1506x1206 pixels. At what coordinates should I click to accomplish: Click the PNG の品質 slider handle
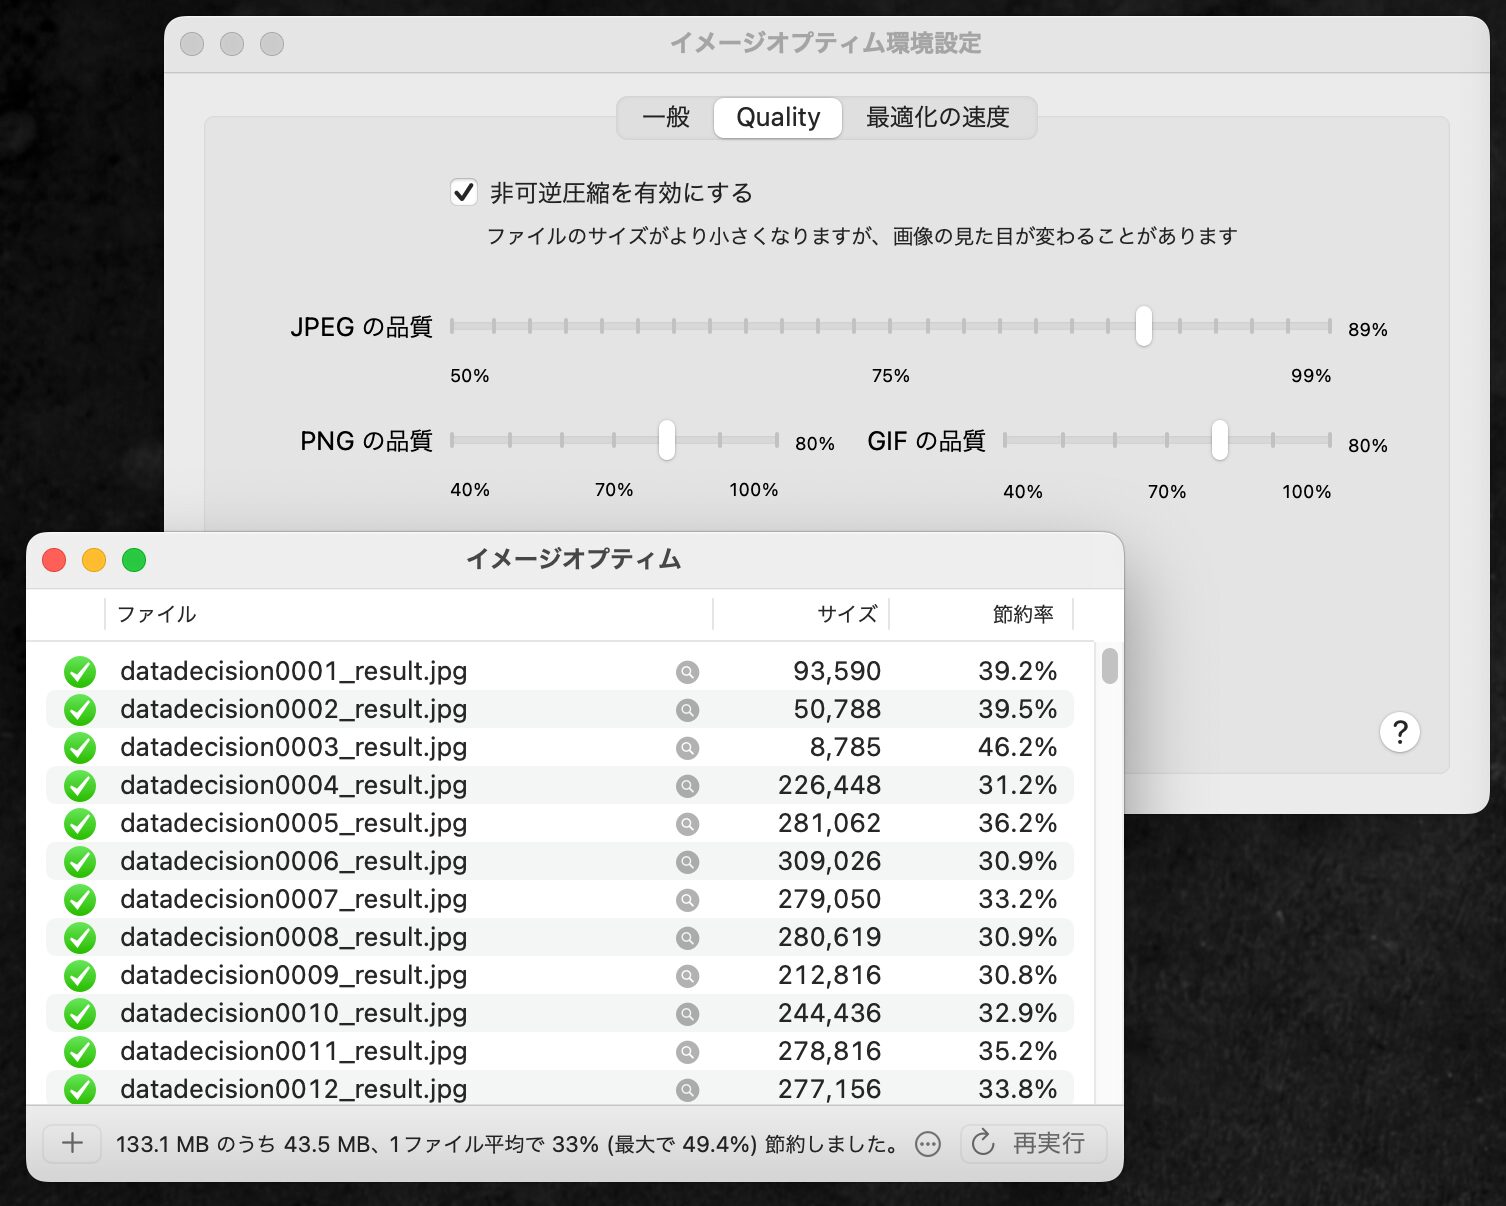pyautogui.click(x=666, y=440)
